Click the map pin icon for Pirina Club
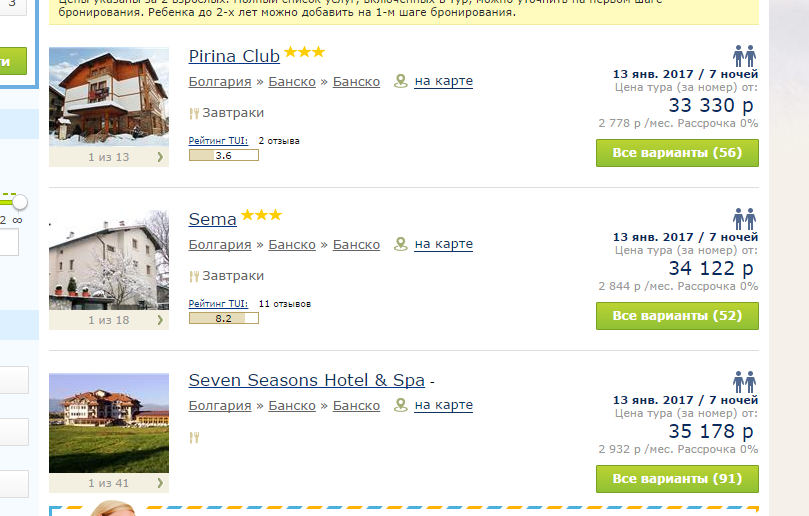 pos(400,81)
